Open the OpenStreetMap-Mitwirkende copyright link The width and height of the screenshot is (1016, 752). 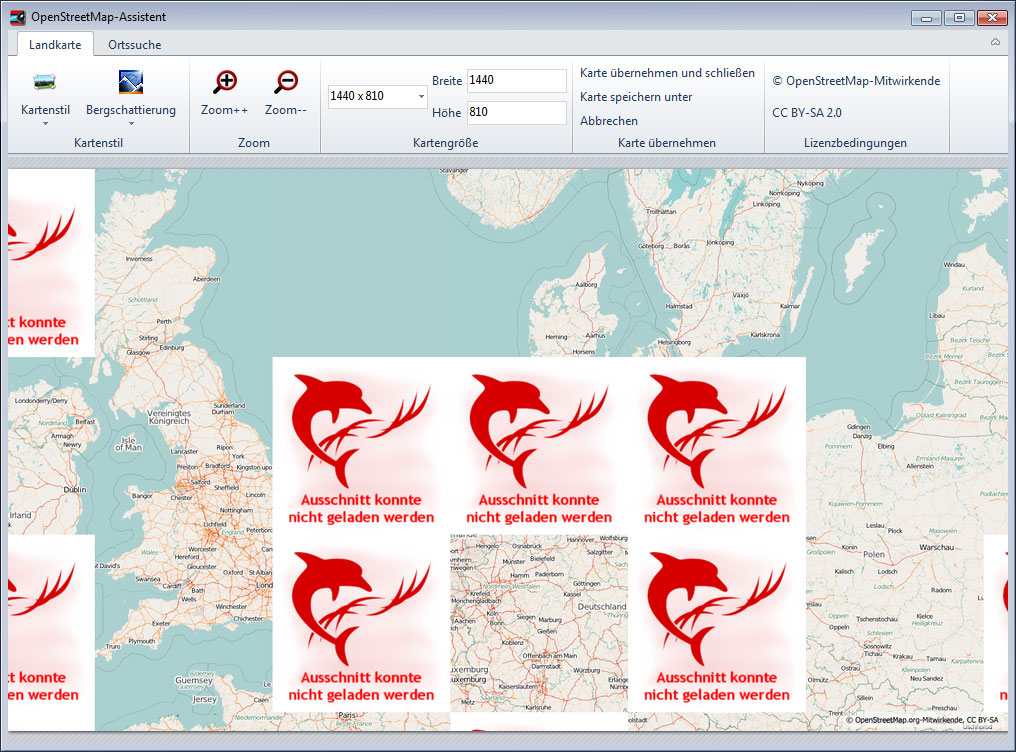[856, 81]
